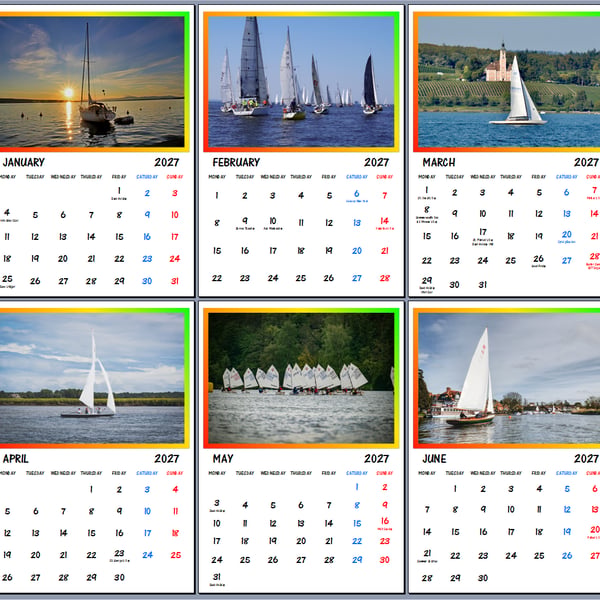
Task: Select January 16 Saturday date
Action: tap(147, 237)
